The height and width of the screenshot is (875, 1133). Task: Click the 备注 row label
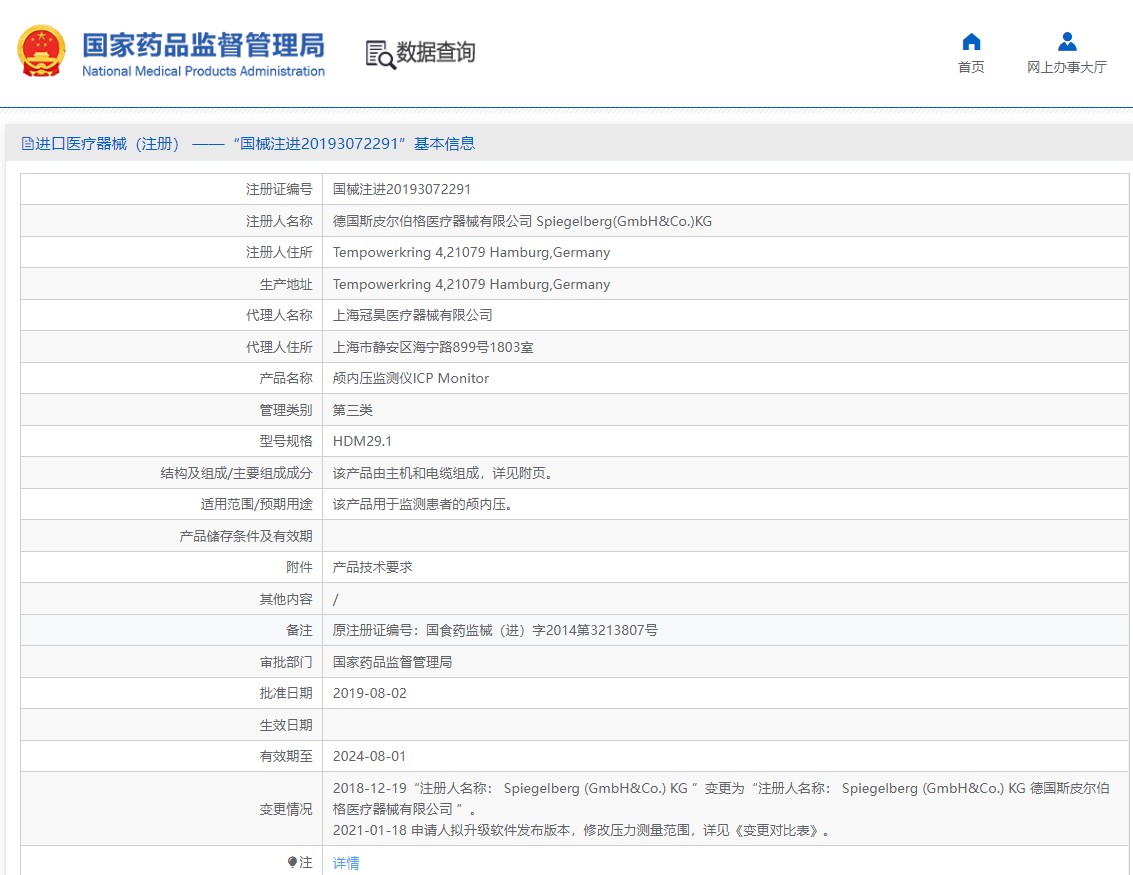coord(299,630)
